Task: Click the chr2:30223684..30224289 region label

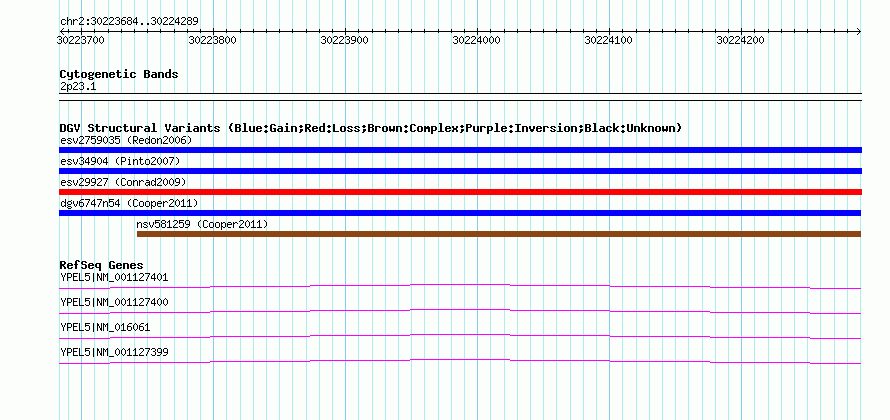Action: (129, 22)
